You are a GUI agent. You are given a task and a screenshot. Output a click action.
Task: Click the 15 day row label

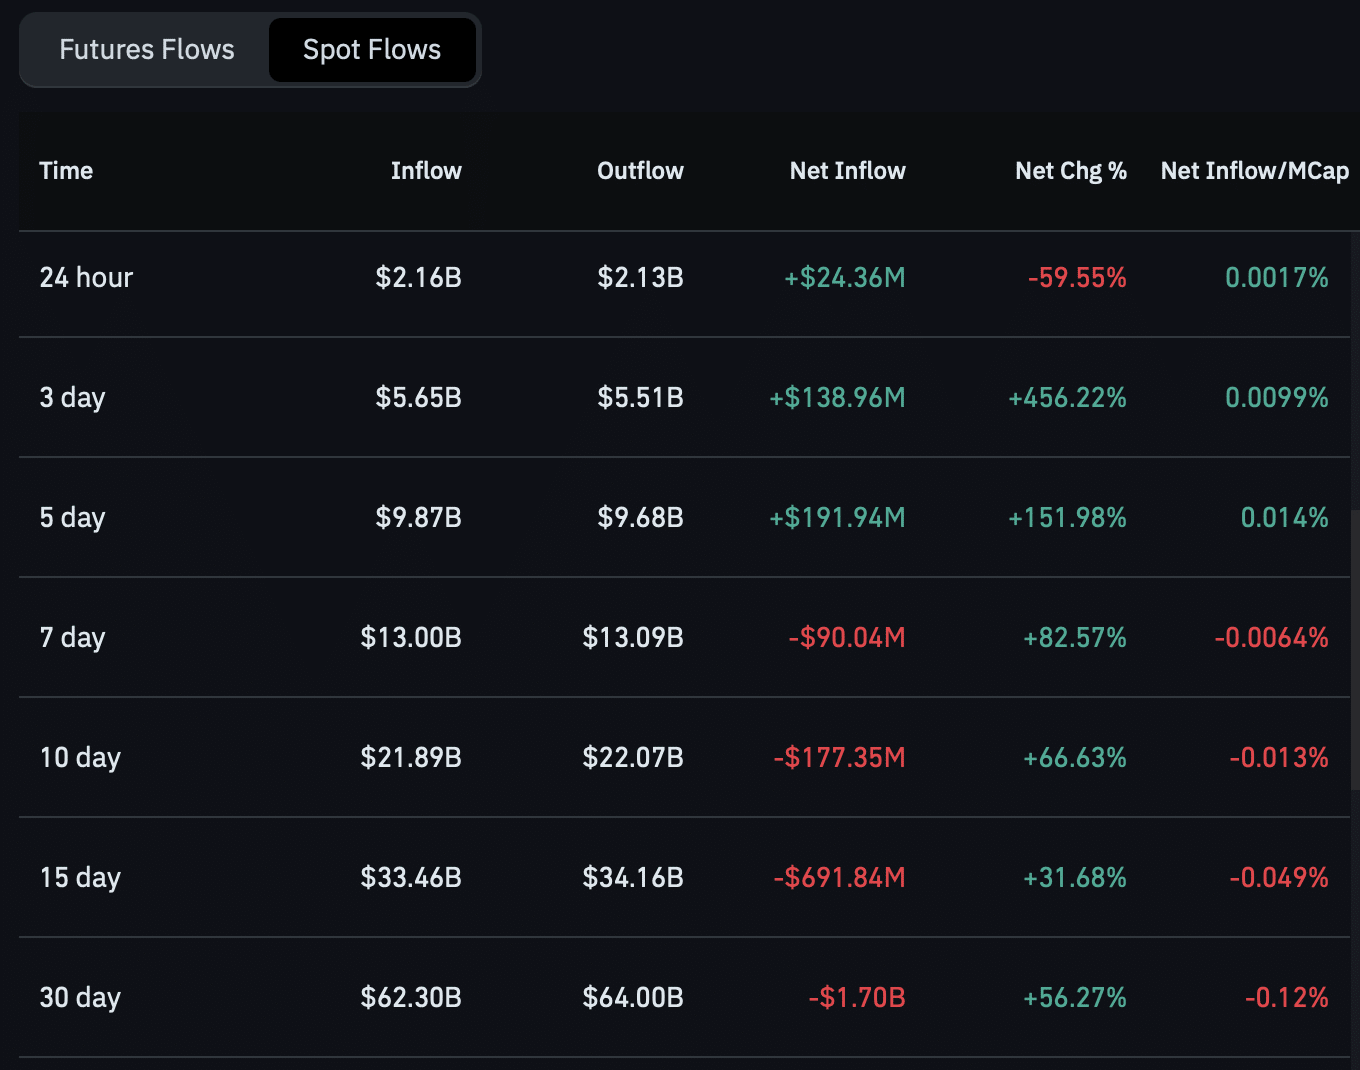coord(80,878)
